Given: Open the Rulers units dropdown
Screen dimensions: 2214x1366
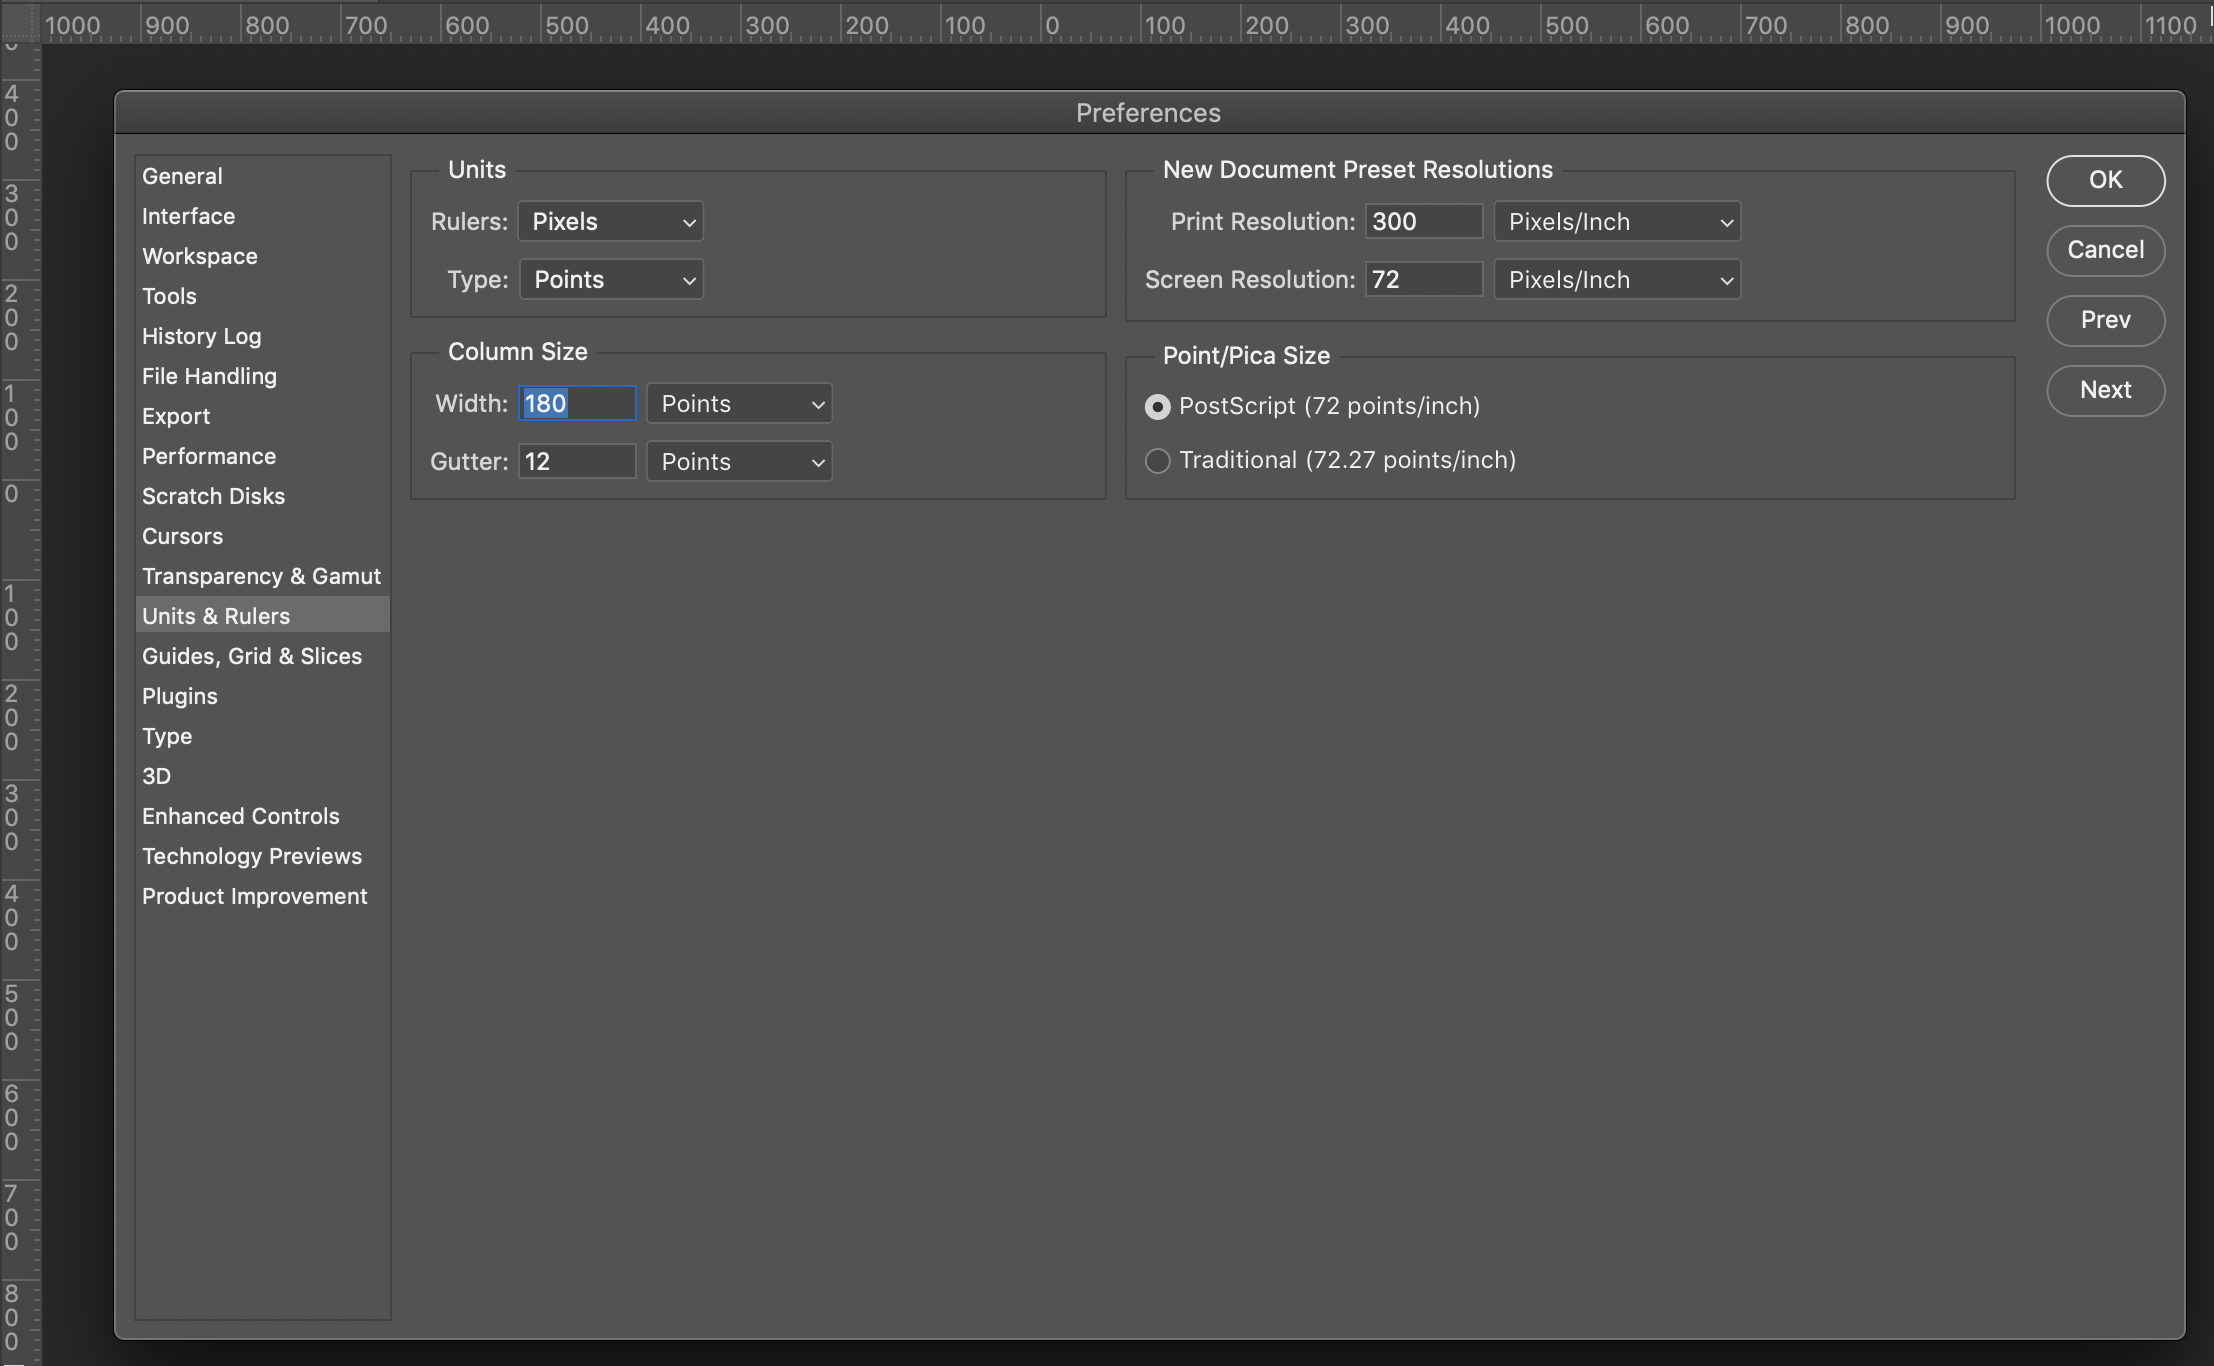Looking at the screenshot, I should point(610,222).
